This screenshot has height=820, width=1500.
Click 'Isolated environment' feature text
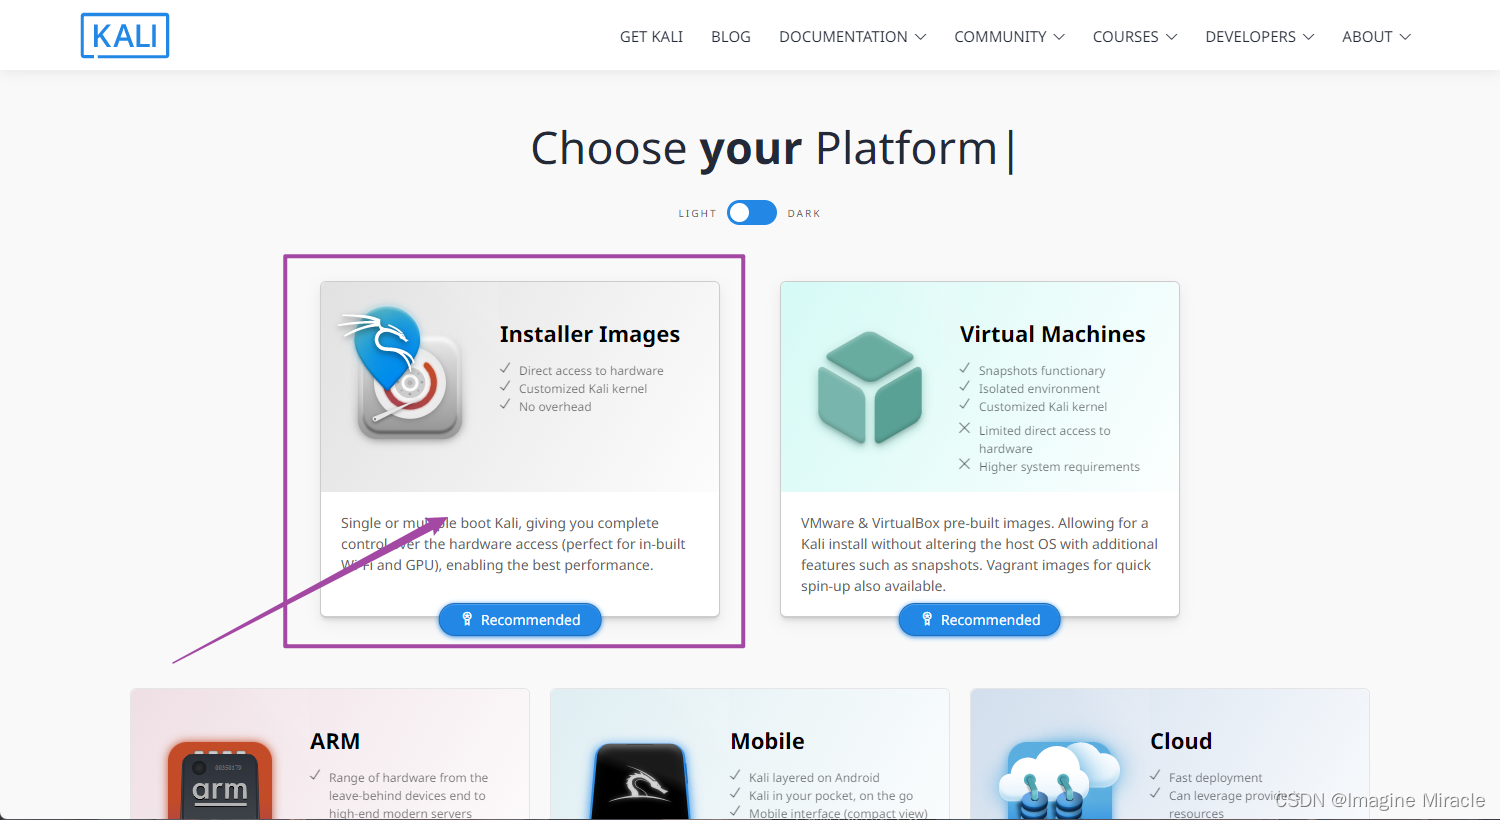[x=1039, y=389]
